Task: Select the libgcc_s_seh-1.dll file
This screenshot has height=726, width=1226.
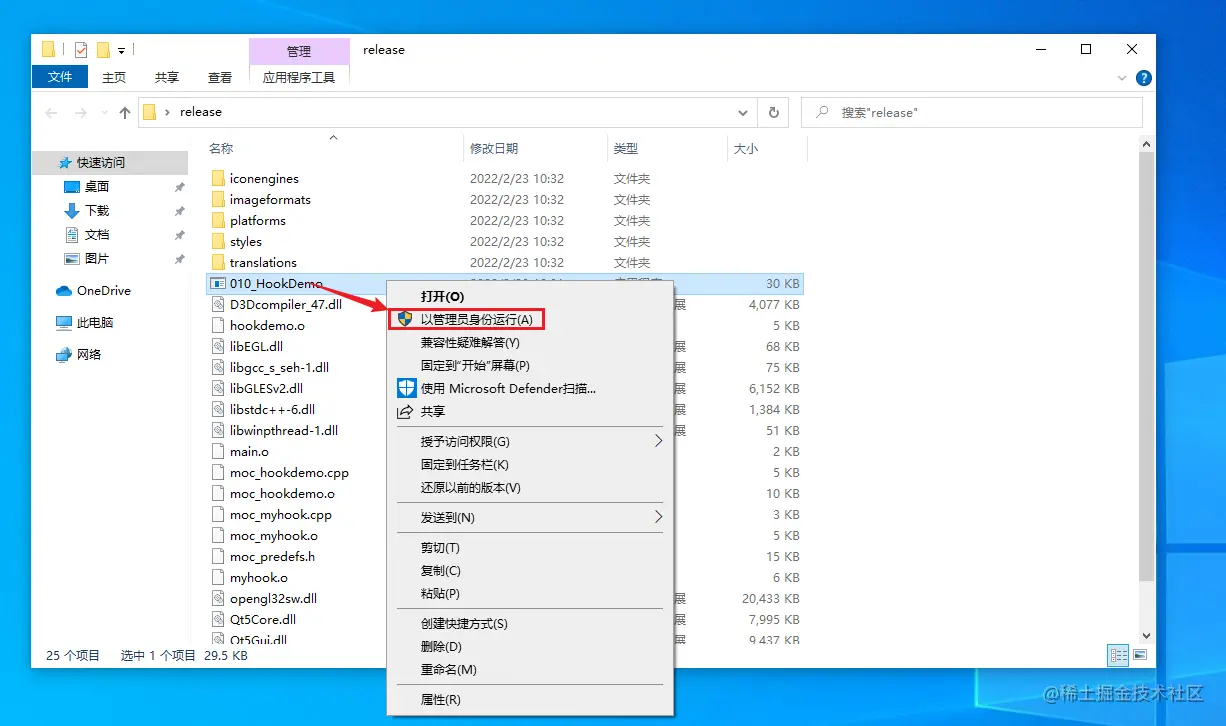Action: pos(279,368)
